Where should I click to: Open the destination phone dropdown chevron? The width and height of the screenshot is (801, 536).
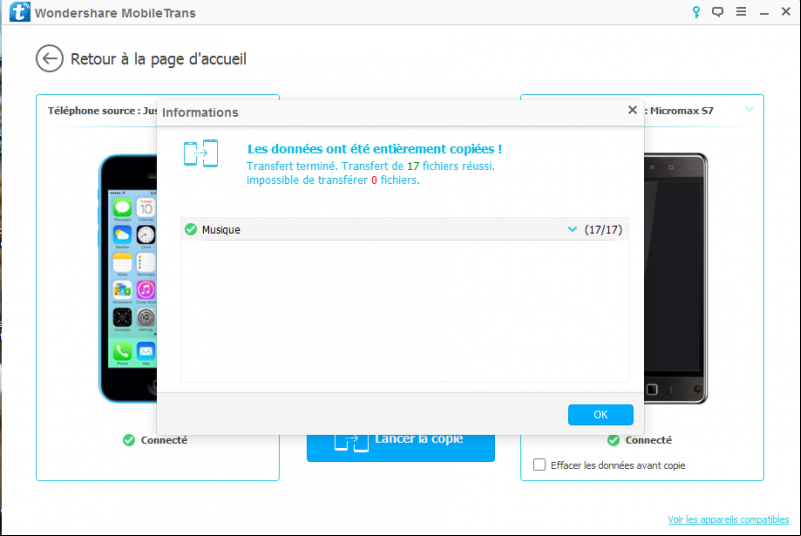pos(749,109)
